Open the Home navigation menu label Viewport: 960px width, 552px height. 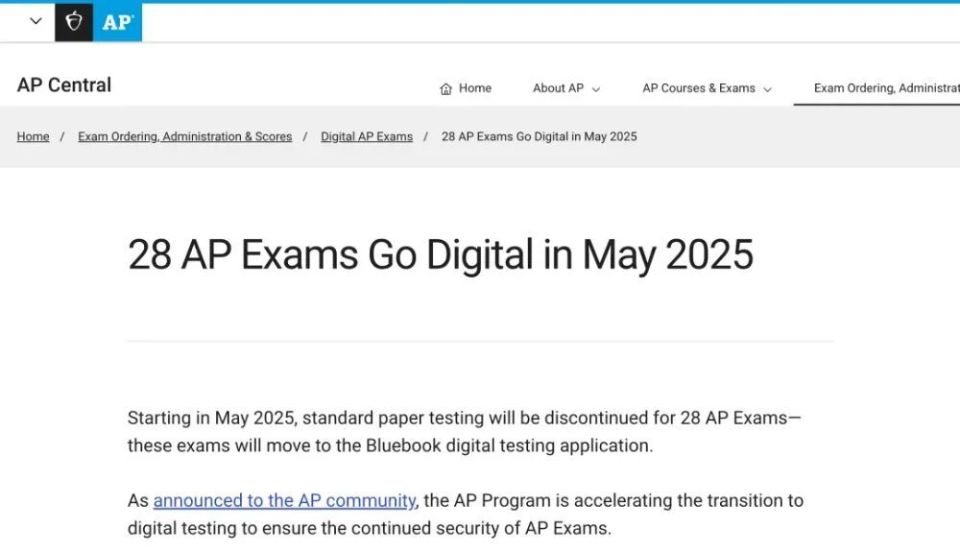(x=475, y=88)
